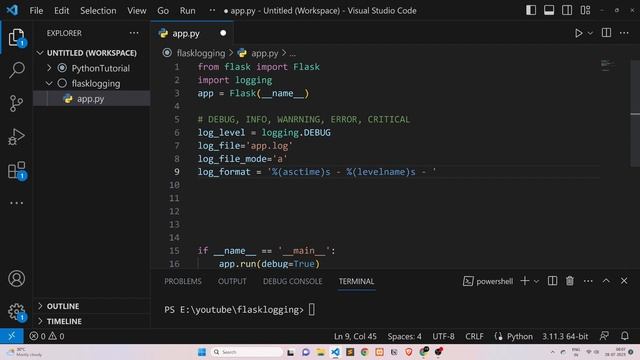Screen dimensions: 640x360
Task: Split the editor to the right
Action: (606, 33)
